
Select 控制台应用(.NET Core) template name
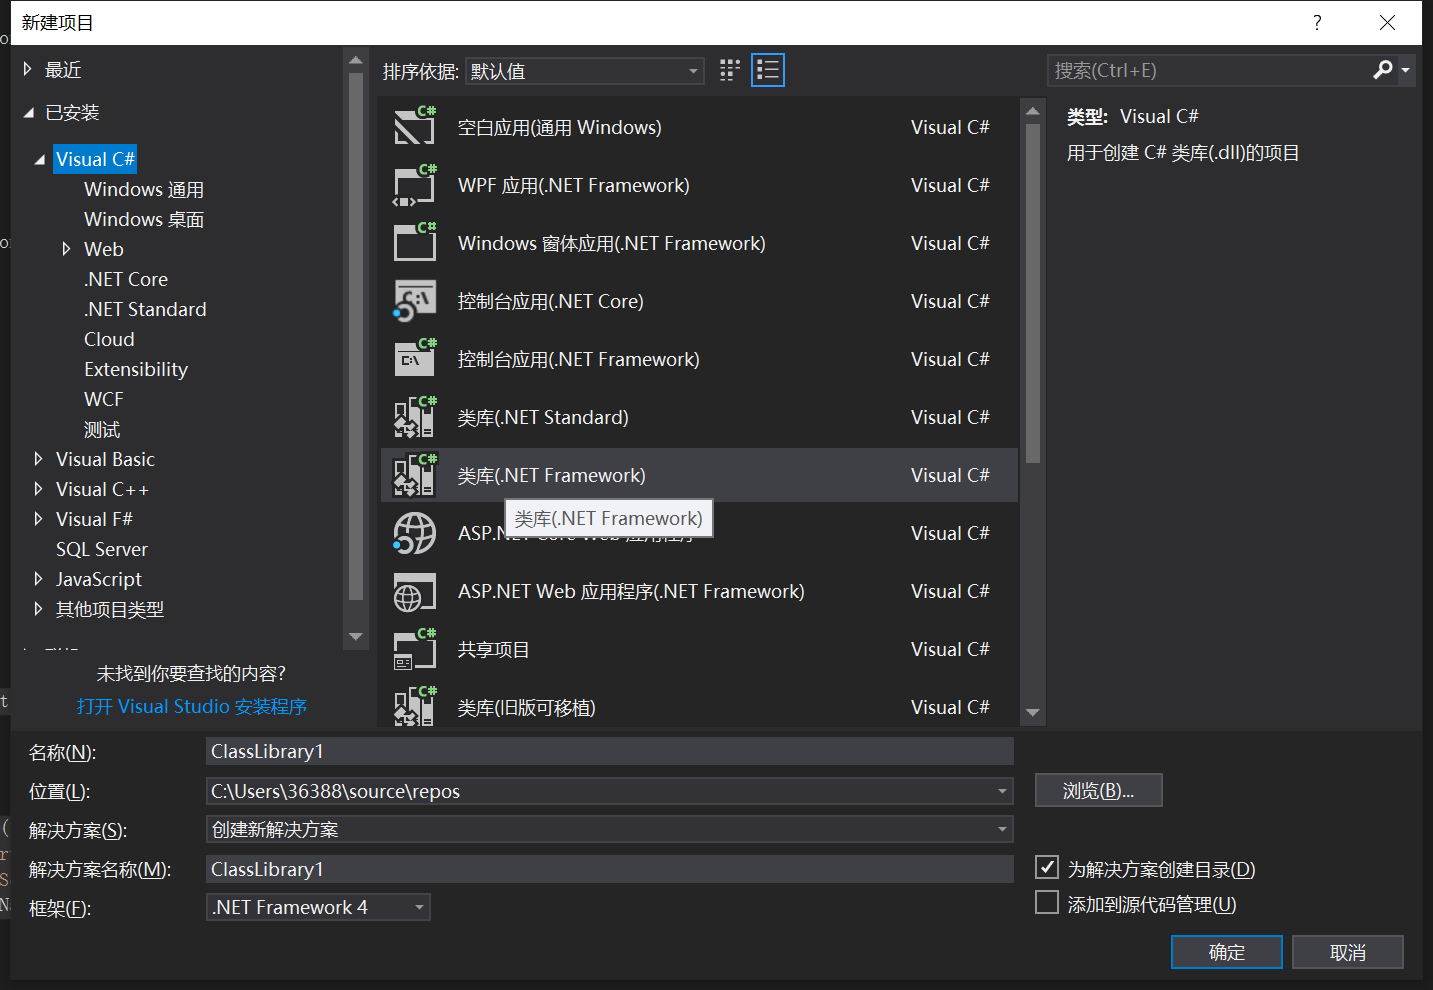(550, 301)
